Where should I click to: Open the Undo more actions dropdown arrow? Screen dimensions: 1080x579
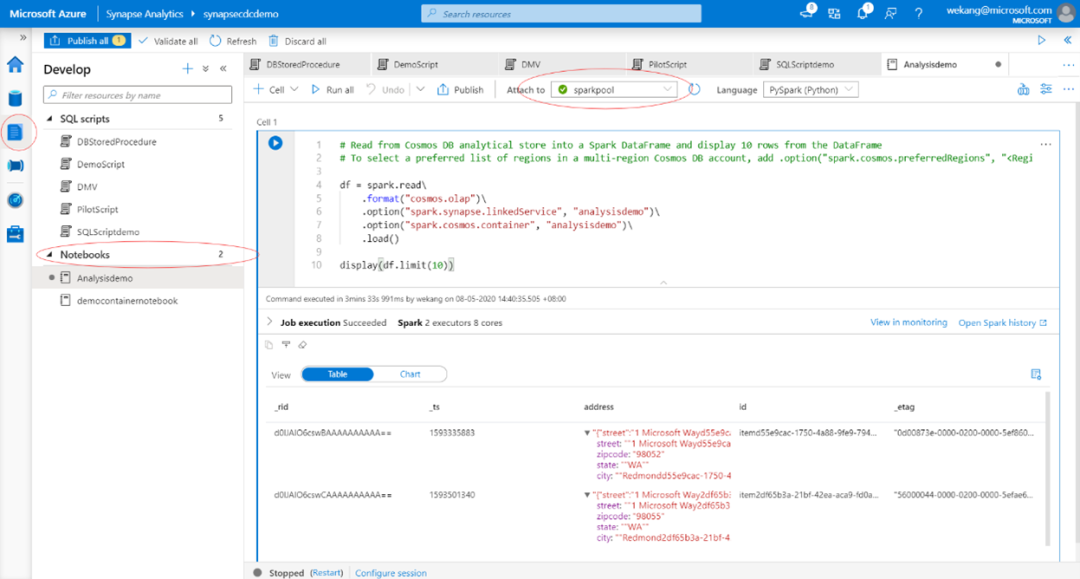(x=420, y=90)
